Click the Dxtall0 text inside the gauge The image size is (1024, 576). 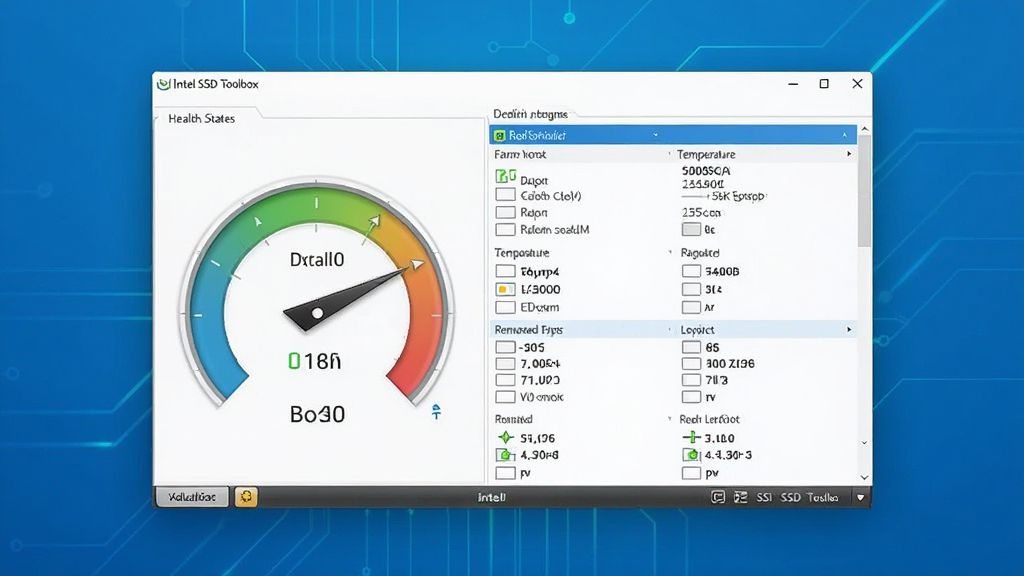(x=317, y=260)
